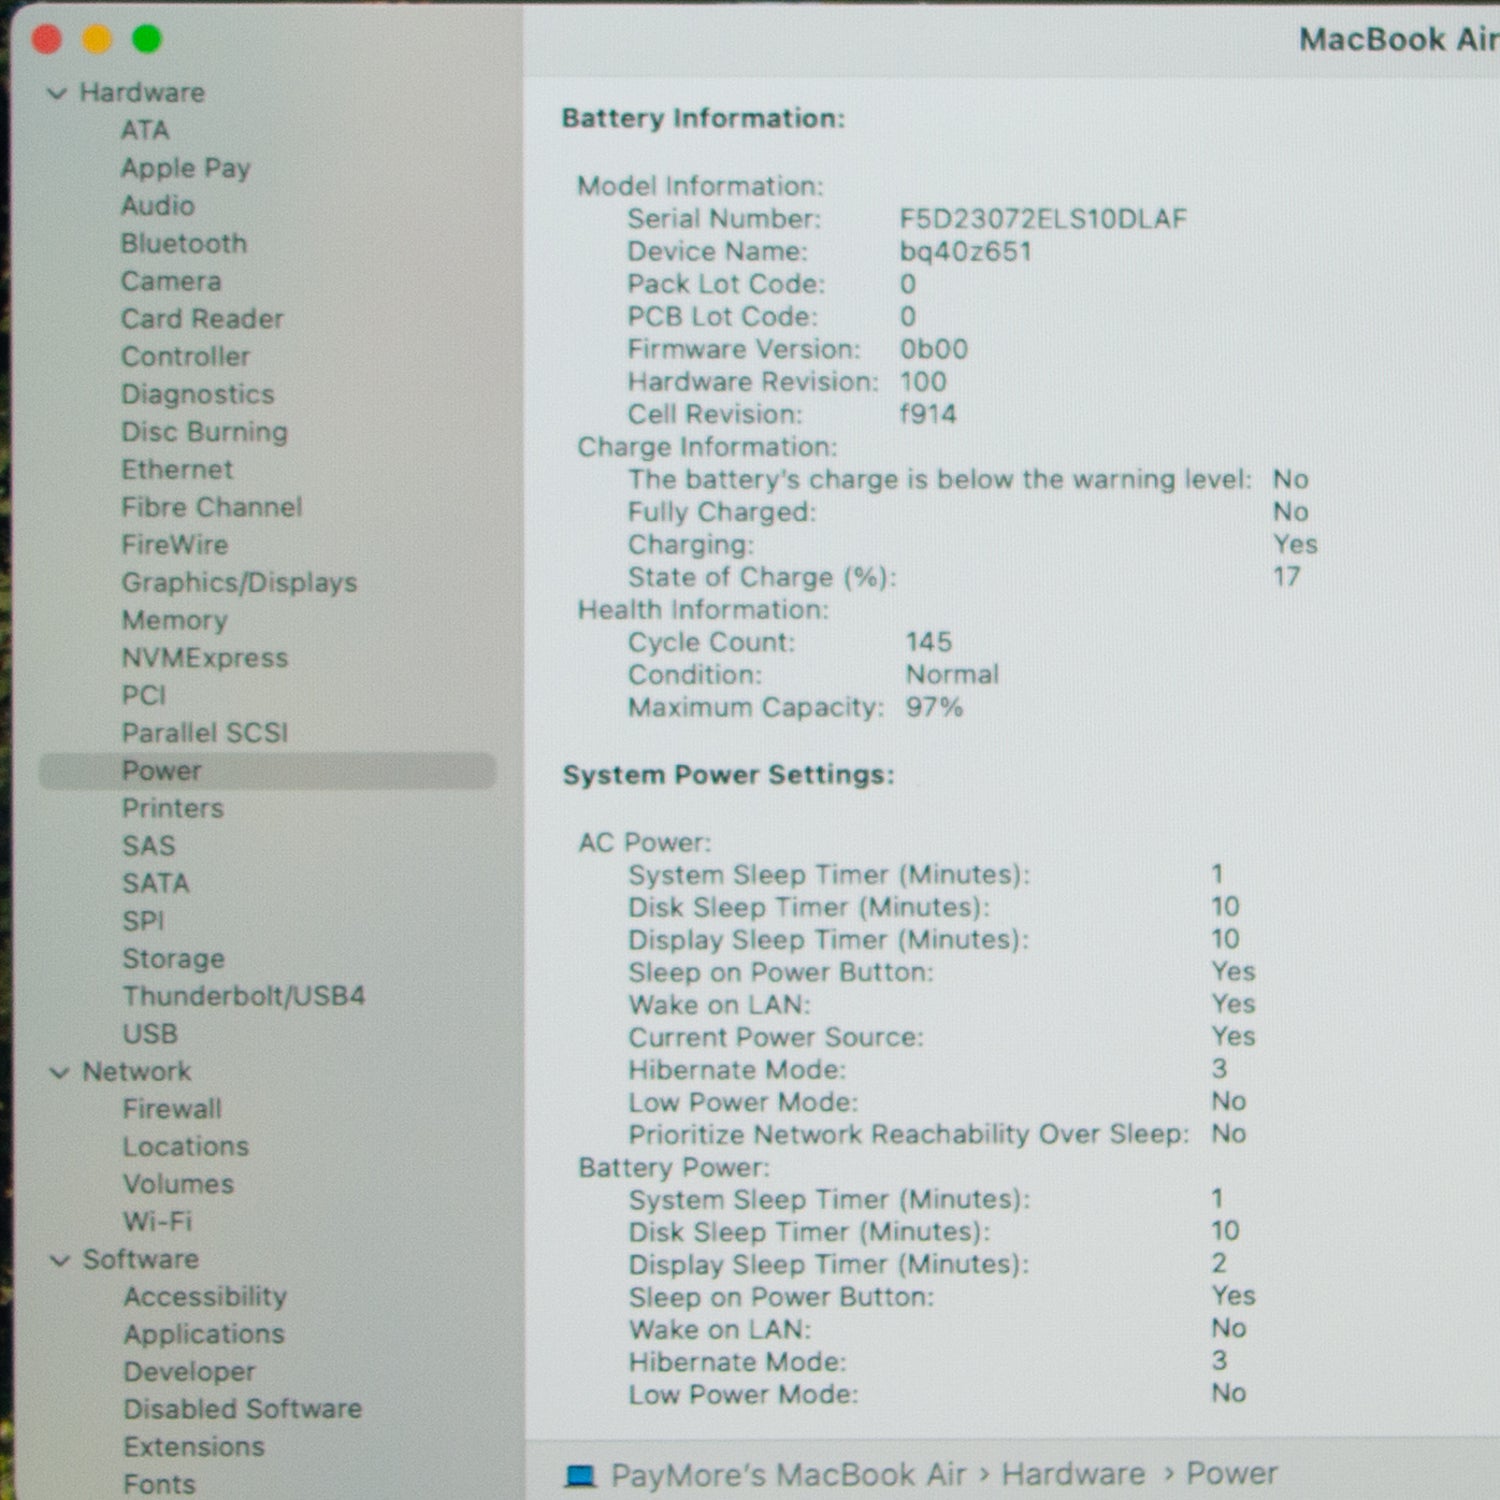This screenshot has height=1500, width=1500.
Task: Collapse the Network section chevron
Action: point(60,1072)
